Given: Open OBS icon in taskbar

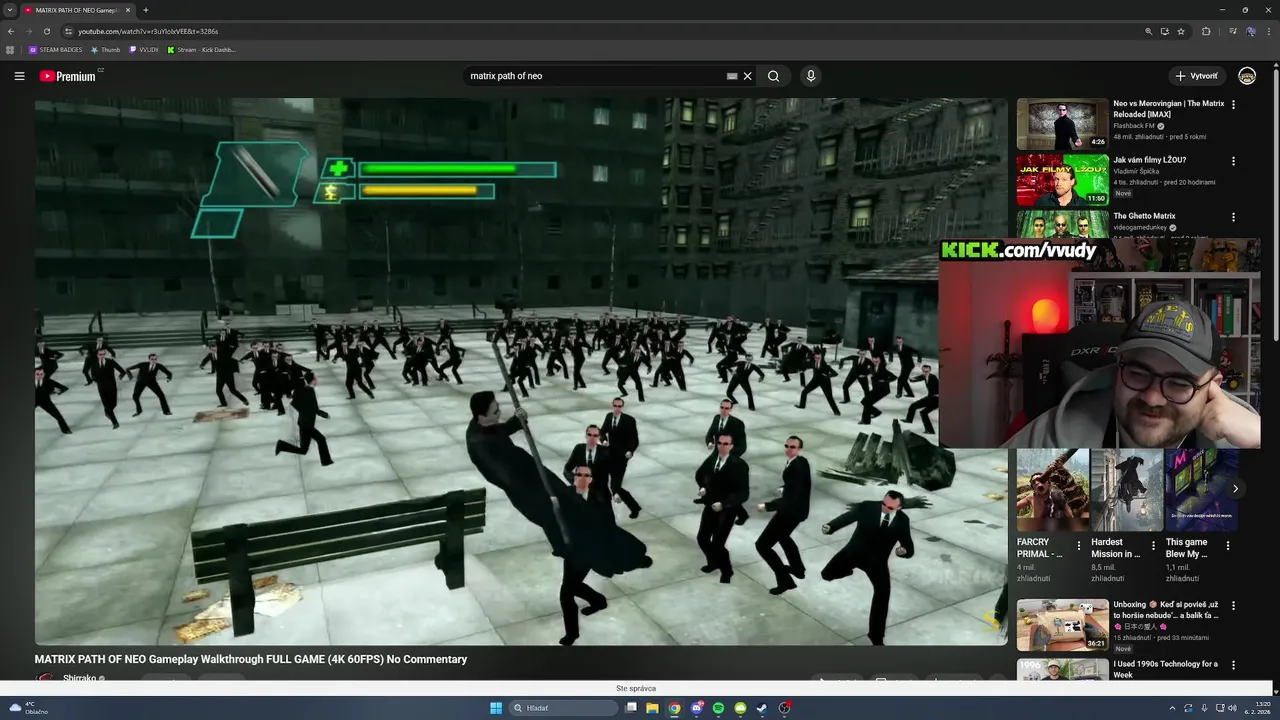Looking at the screenshot, I should tap(785, 708).
